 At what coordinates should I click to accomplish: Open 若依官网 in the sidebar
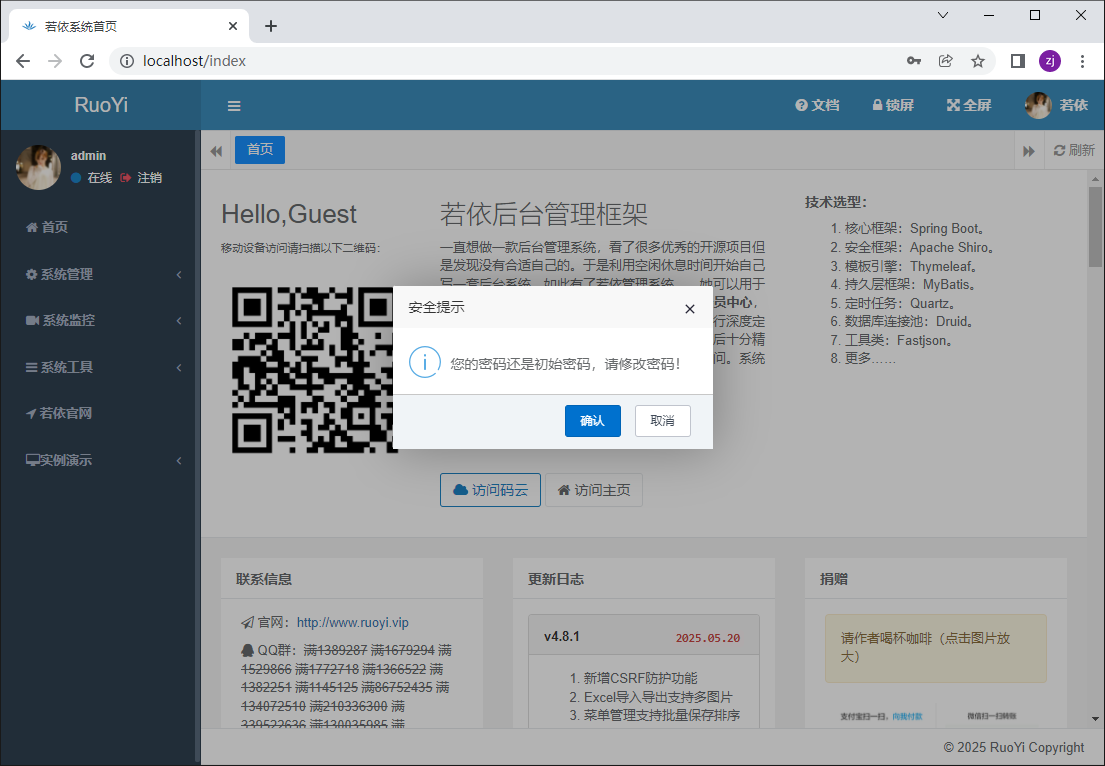click(x=66, y=413)
